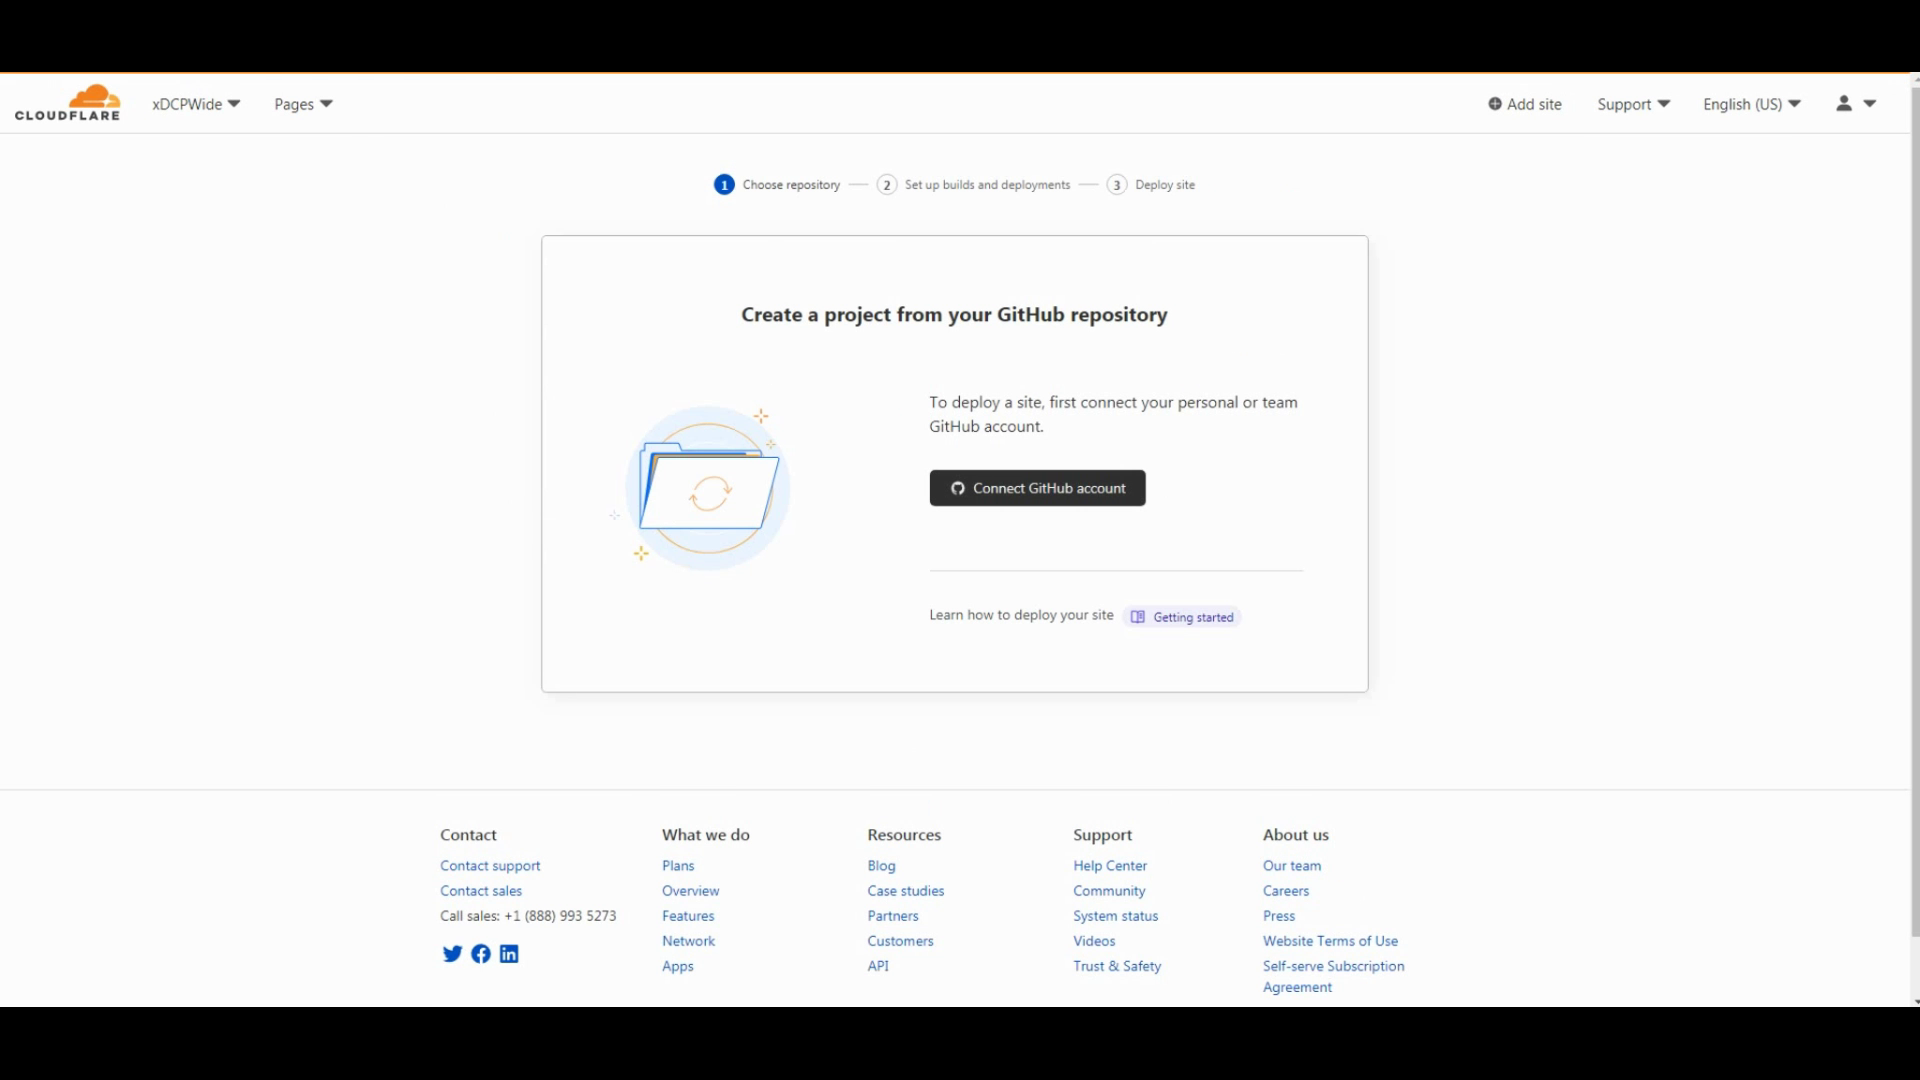Image resolution: width=1920 pixels, height=1080 pixels.
Task: Click the folder sync illustration
Action: pyautogui.click(x=708, y=489)
